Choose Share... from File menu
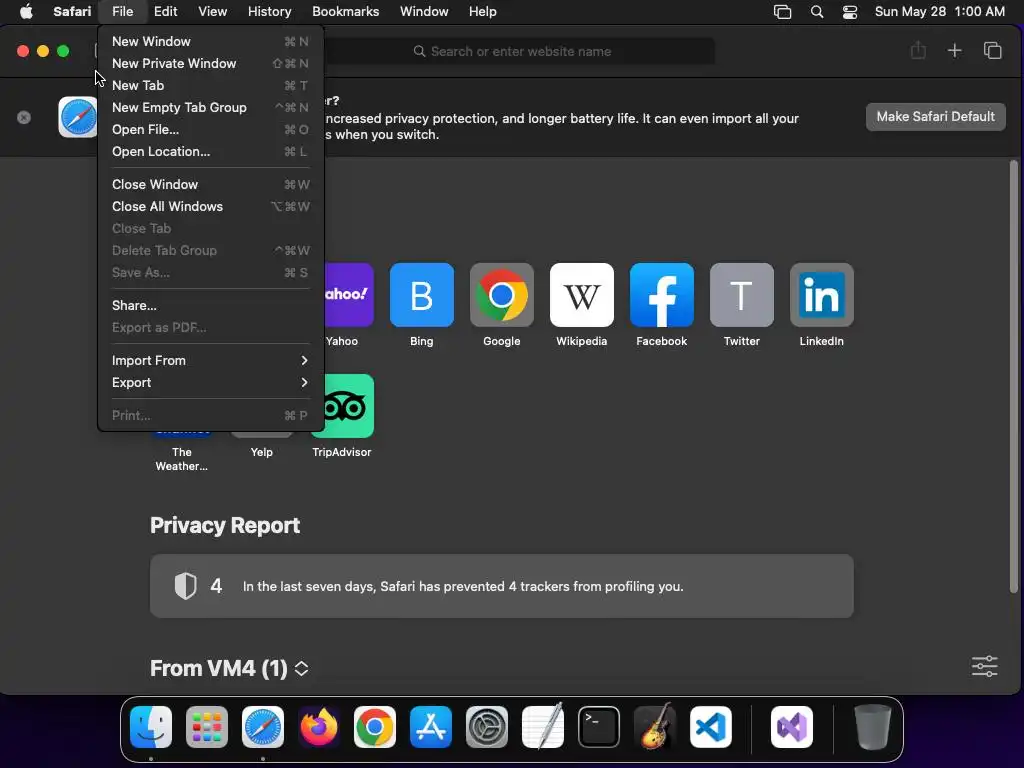Viewport: 1024px width, 768px height. (210, 306)
